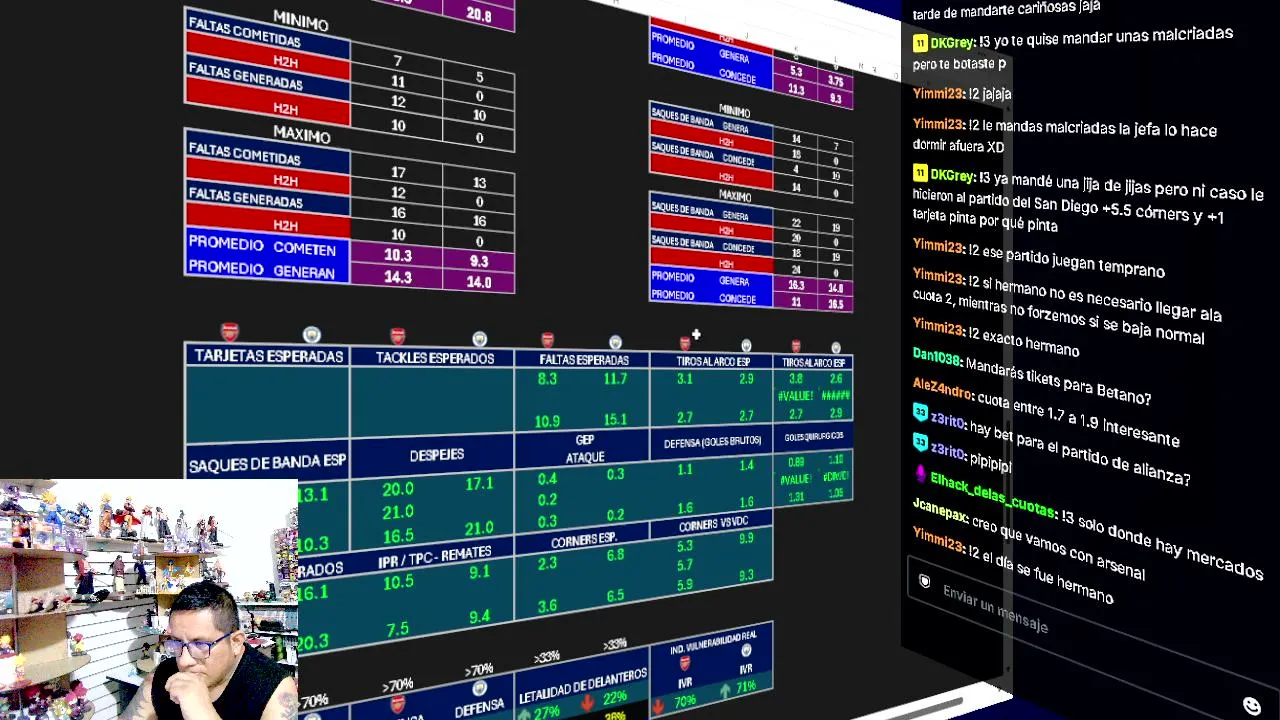The height and width of the screenshot is (720, 1280).
Task: Click the badge beside z3rit0's 'pipipipi' message
Action: click(x=920, y=442)
